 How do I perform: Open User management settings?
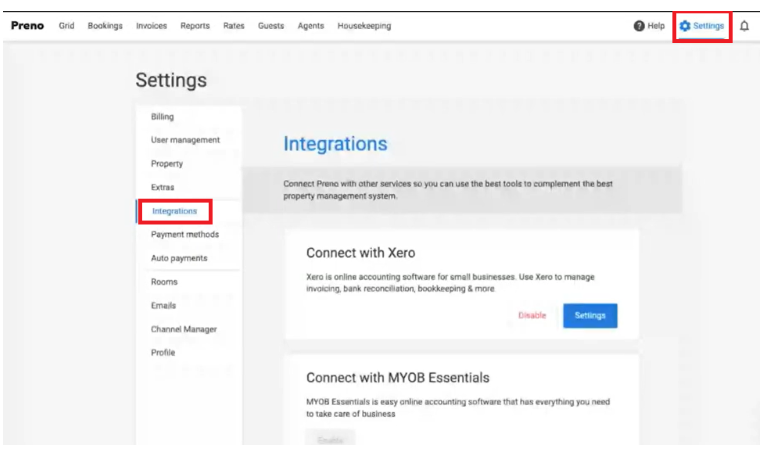185,140
